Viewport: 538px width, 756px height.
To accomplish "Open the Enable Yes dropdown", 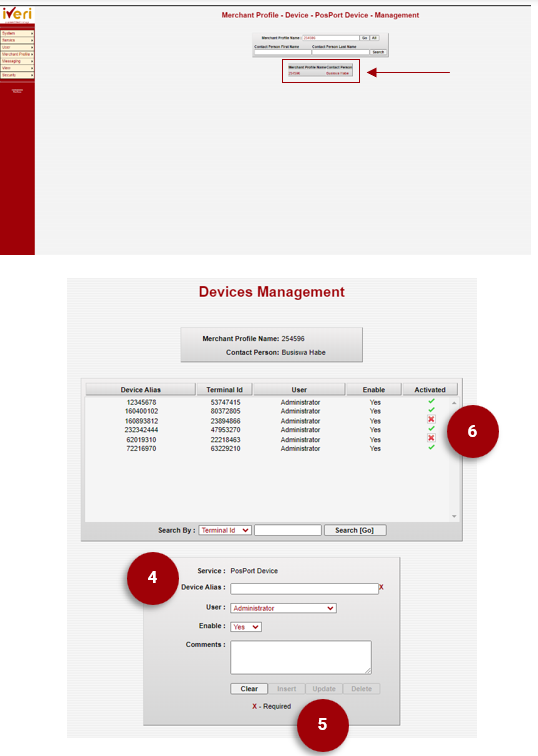I will (x=246, y=627).
